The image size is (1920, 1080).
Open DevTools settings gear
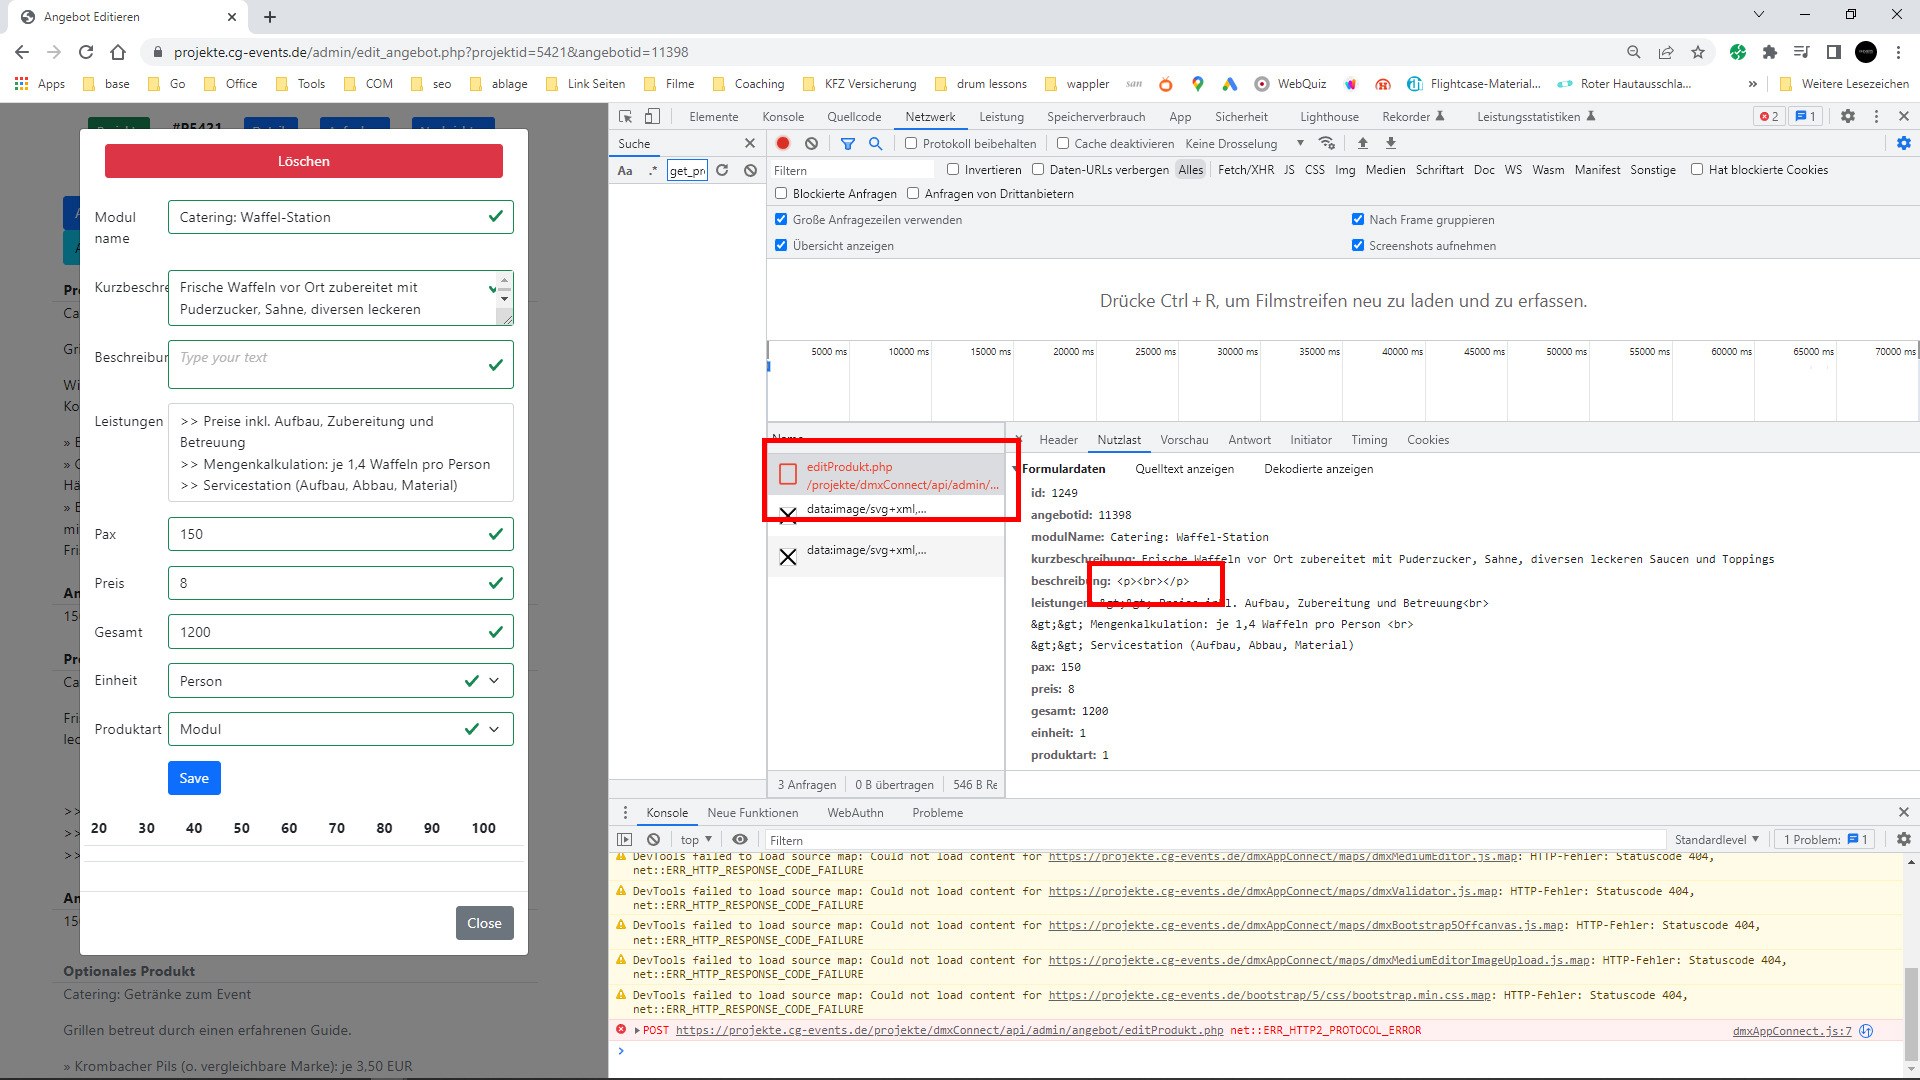(x=1848, y=117)
